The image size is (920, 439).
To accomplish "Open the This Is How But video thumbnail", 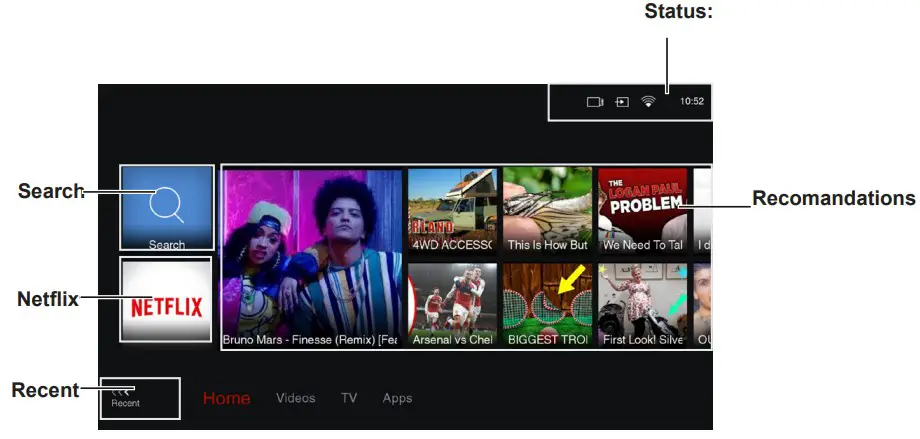I will 547,211.
